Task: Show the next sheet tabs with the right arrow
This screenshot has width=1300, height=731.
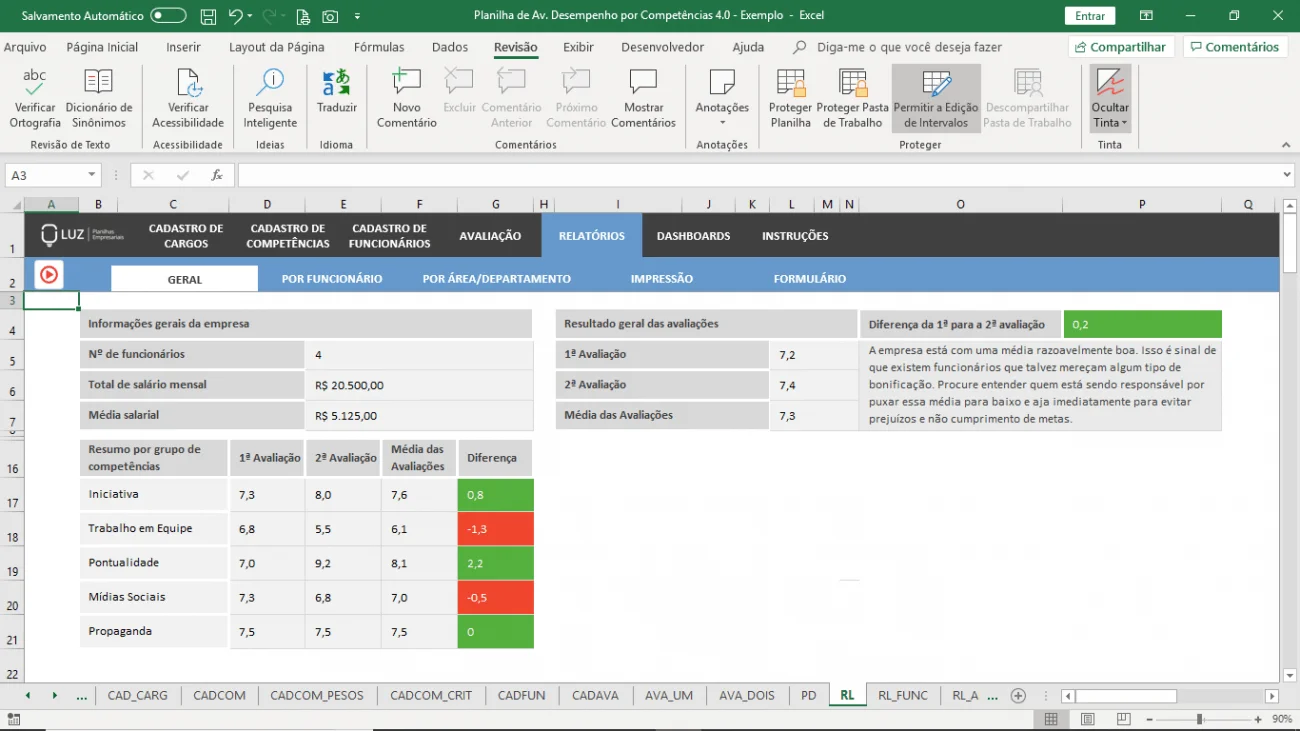Action: [x=54, y=696]
